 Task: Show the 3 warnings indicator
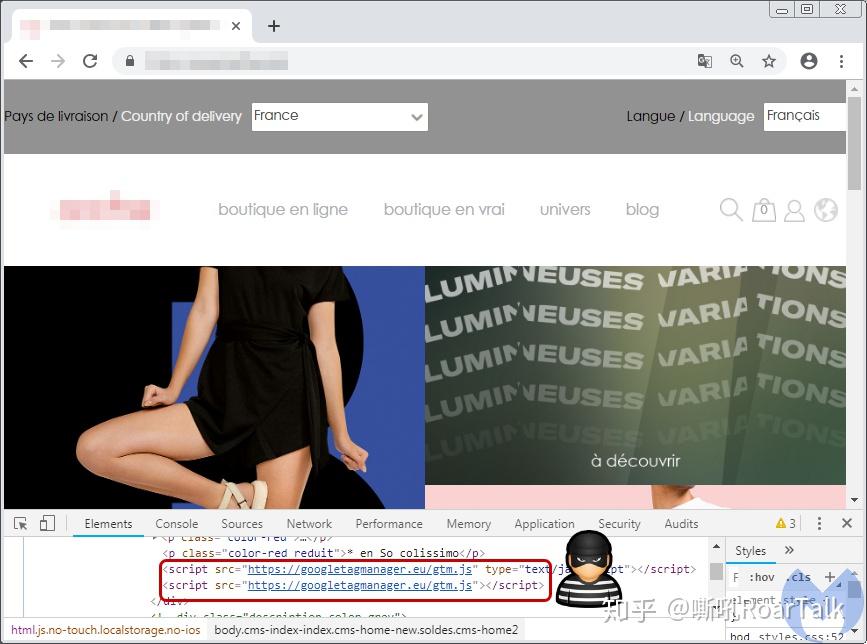click(785, 523)
